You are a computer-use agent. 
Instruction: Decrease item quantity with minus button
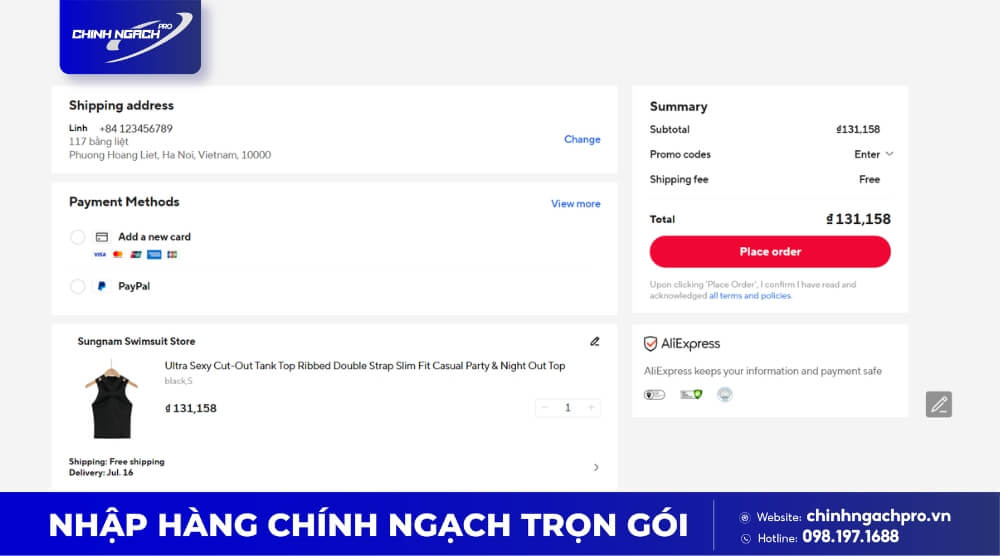point(545,407)
